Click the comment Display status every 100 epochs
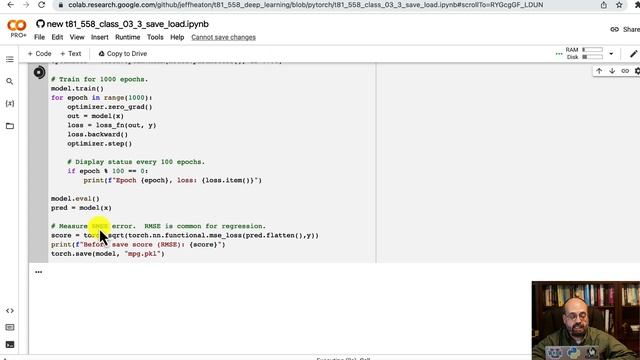640x360 pixels. pos(136,162)
